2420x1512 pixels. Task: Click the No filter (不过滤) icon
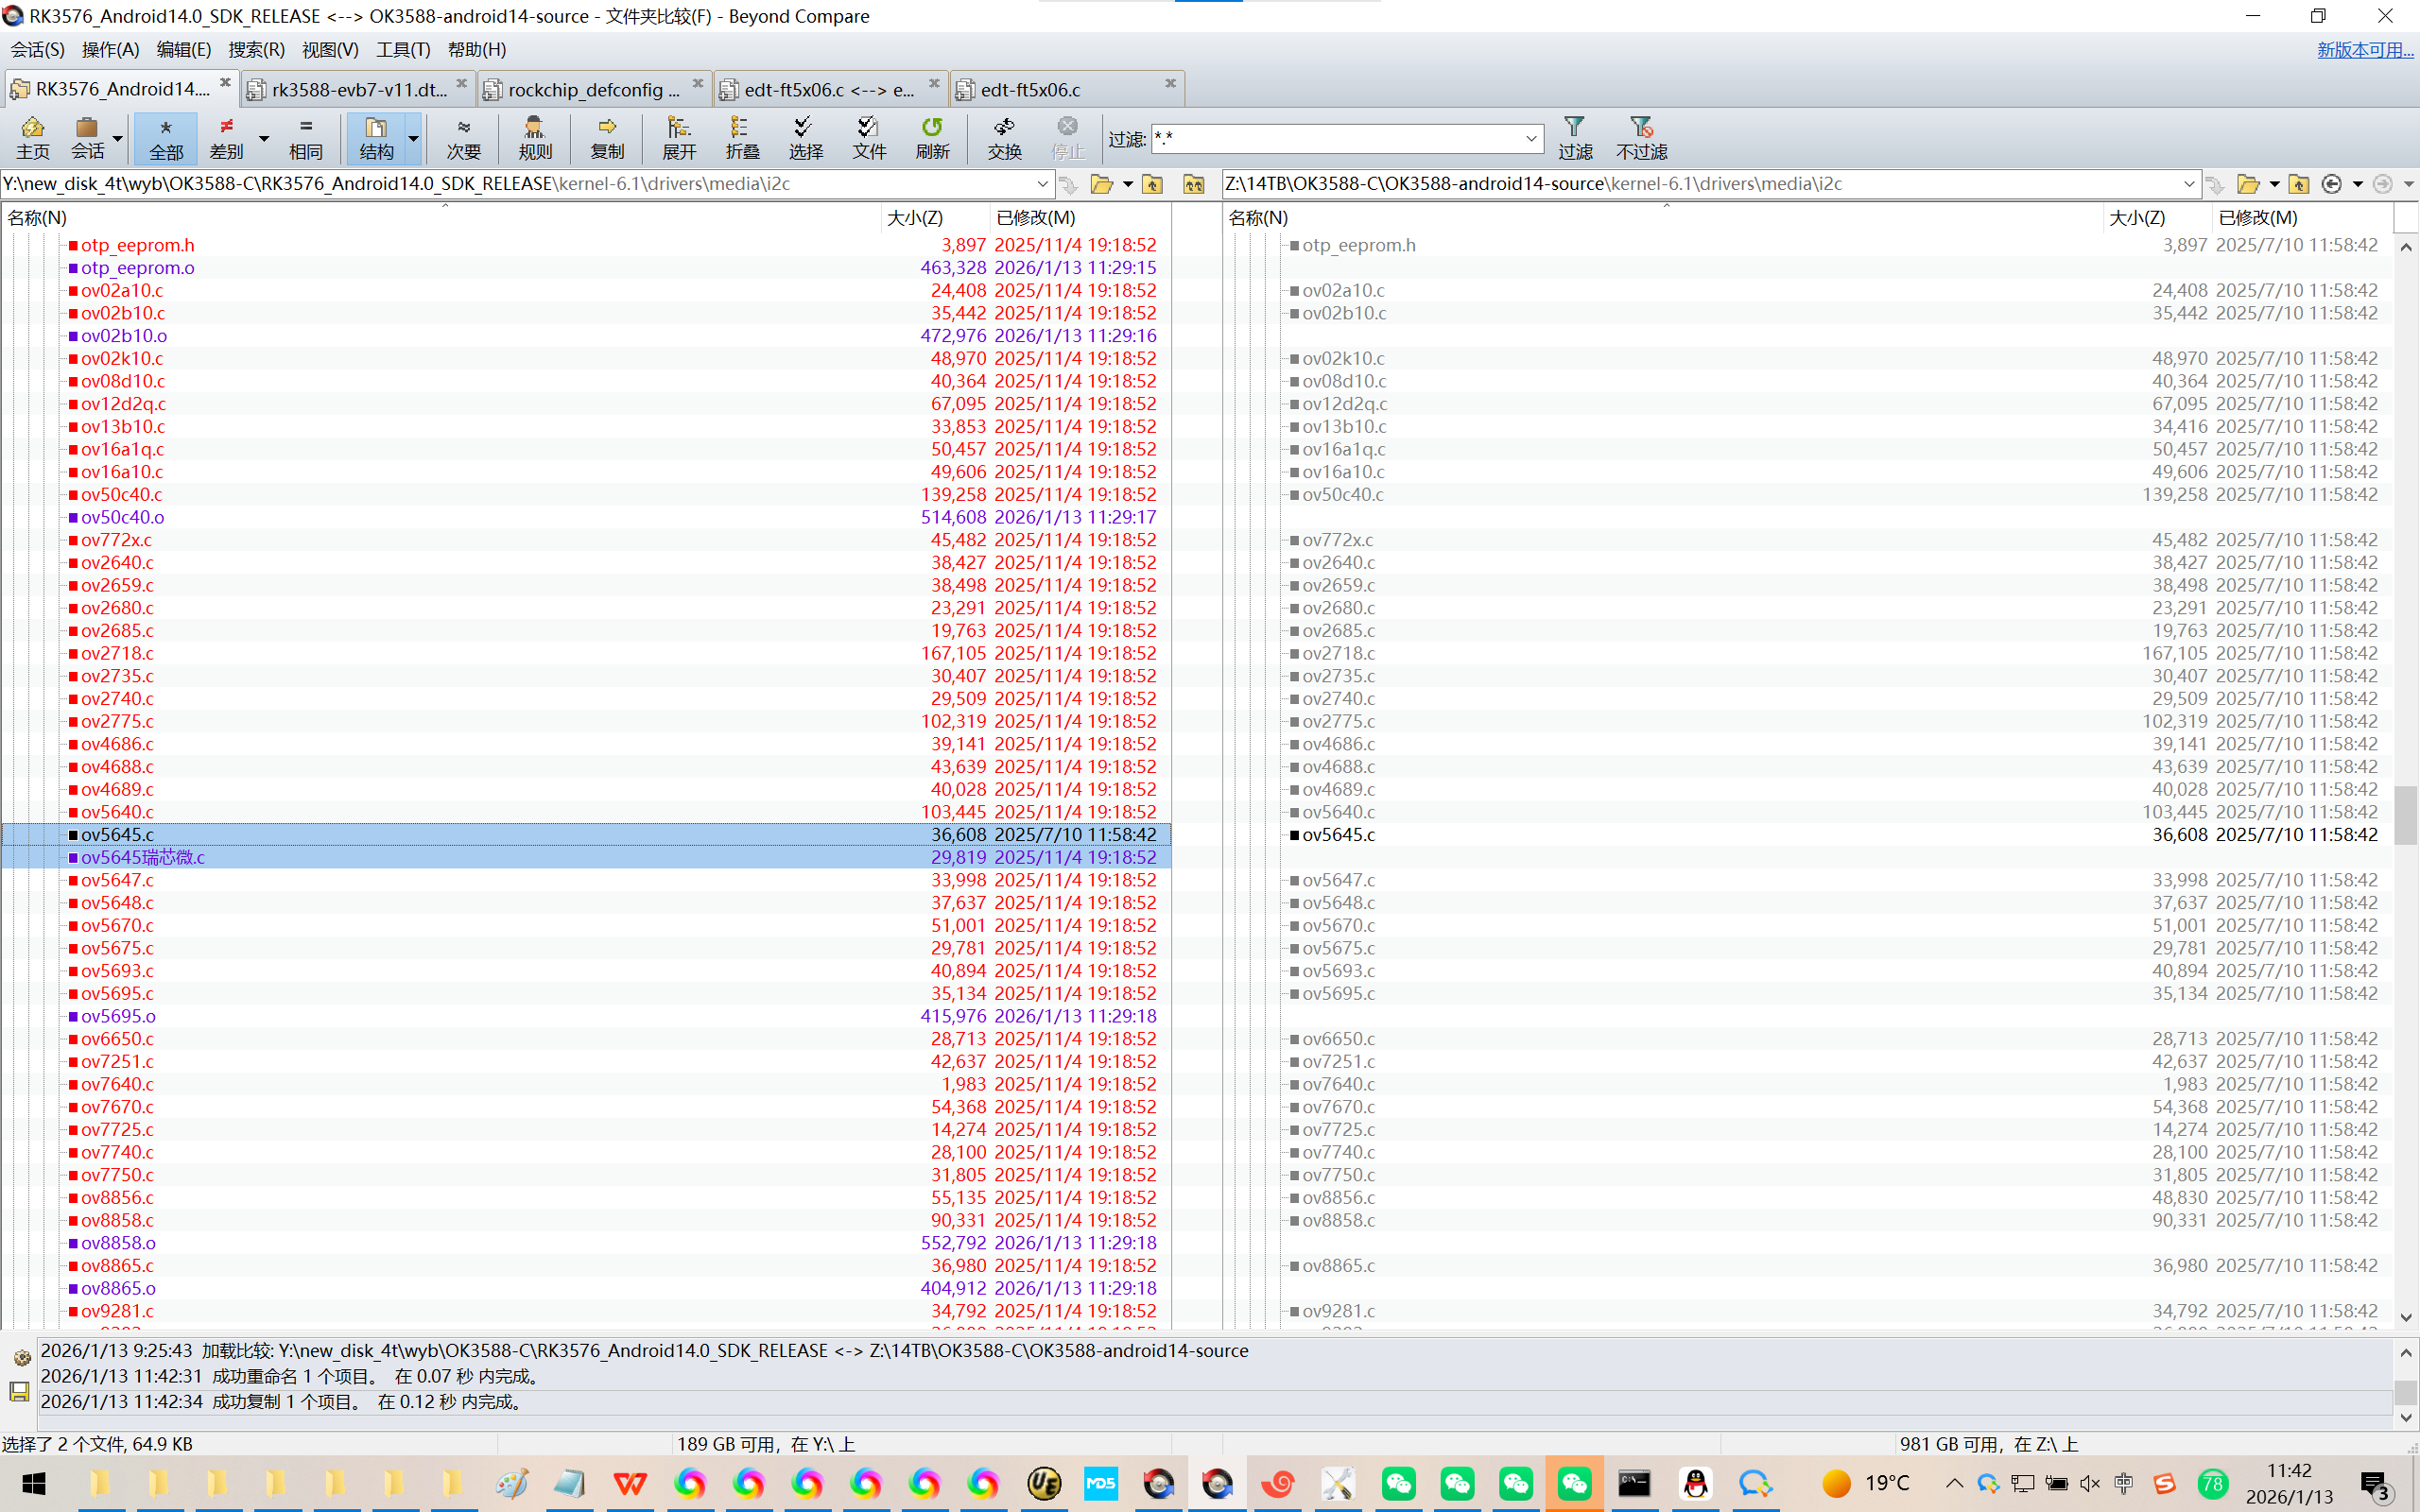tap(1641, 137)
